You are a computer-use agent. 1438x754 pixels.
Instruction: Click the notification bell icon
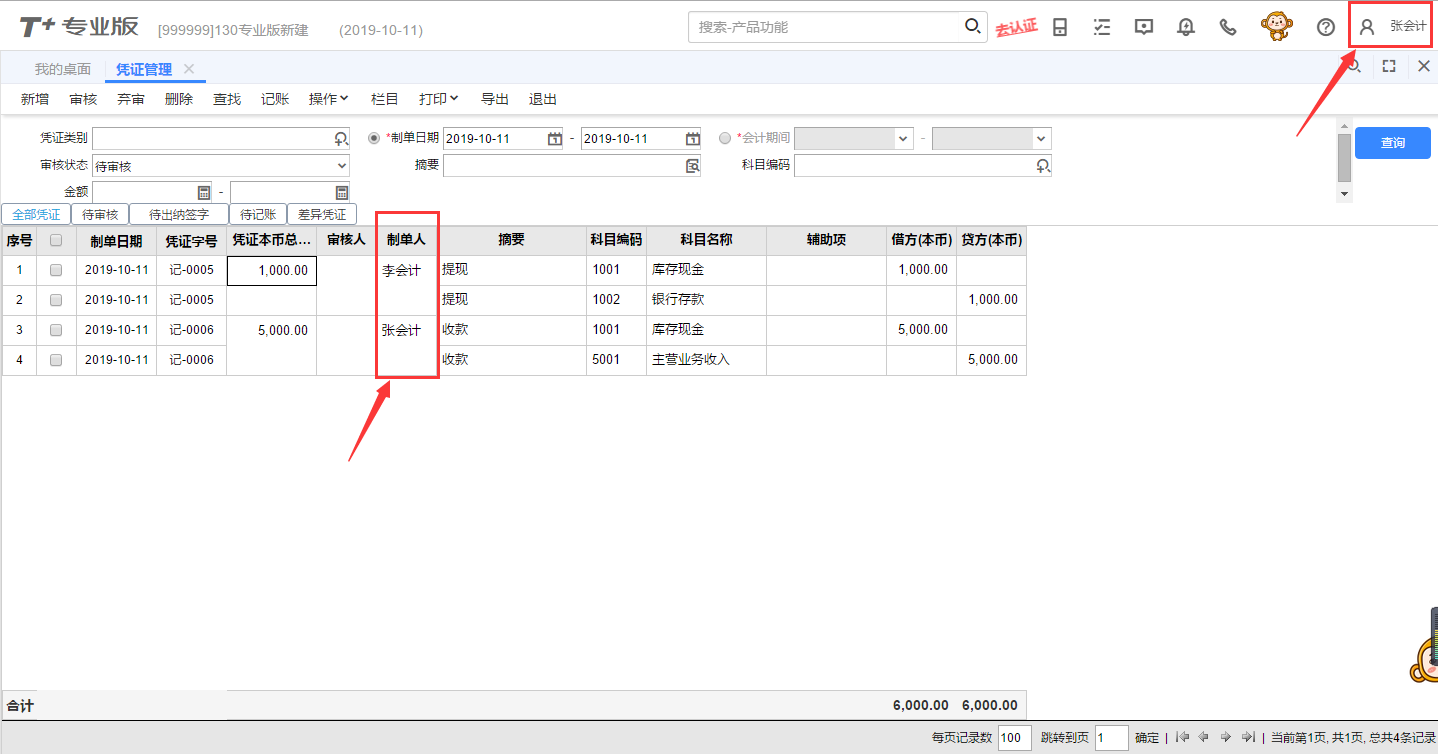tap(1186, 27)
